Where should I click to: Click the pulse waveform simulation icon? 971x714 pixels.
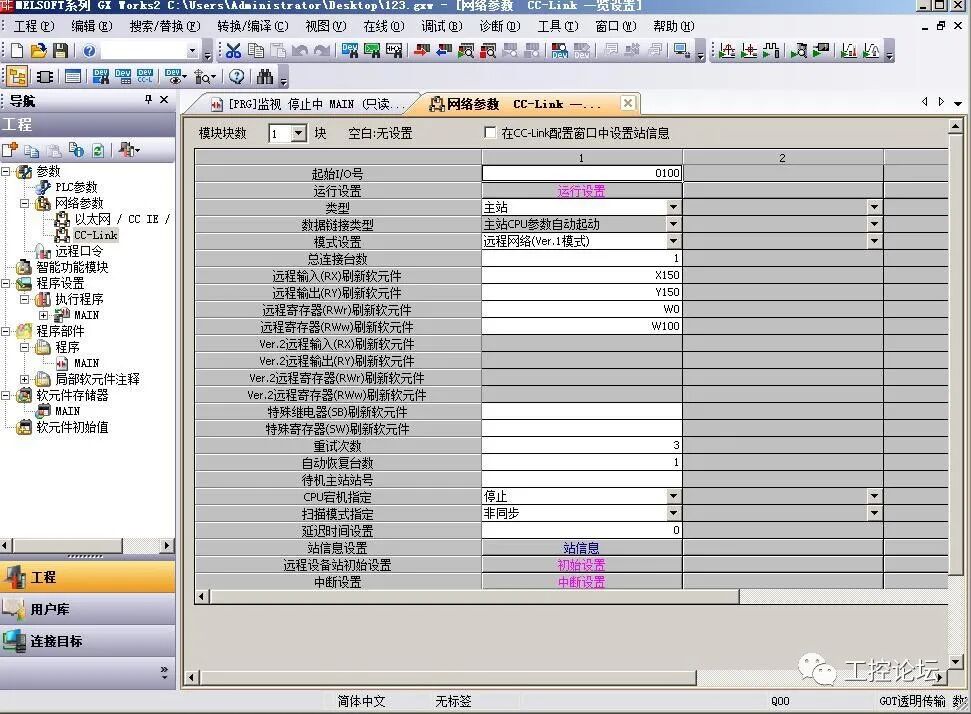point(771,51)
